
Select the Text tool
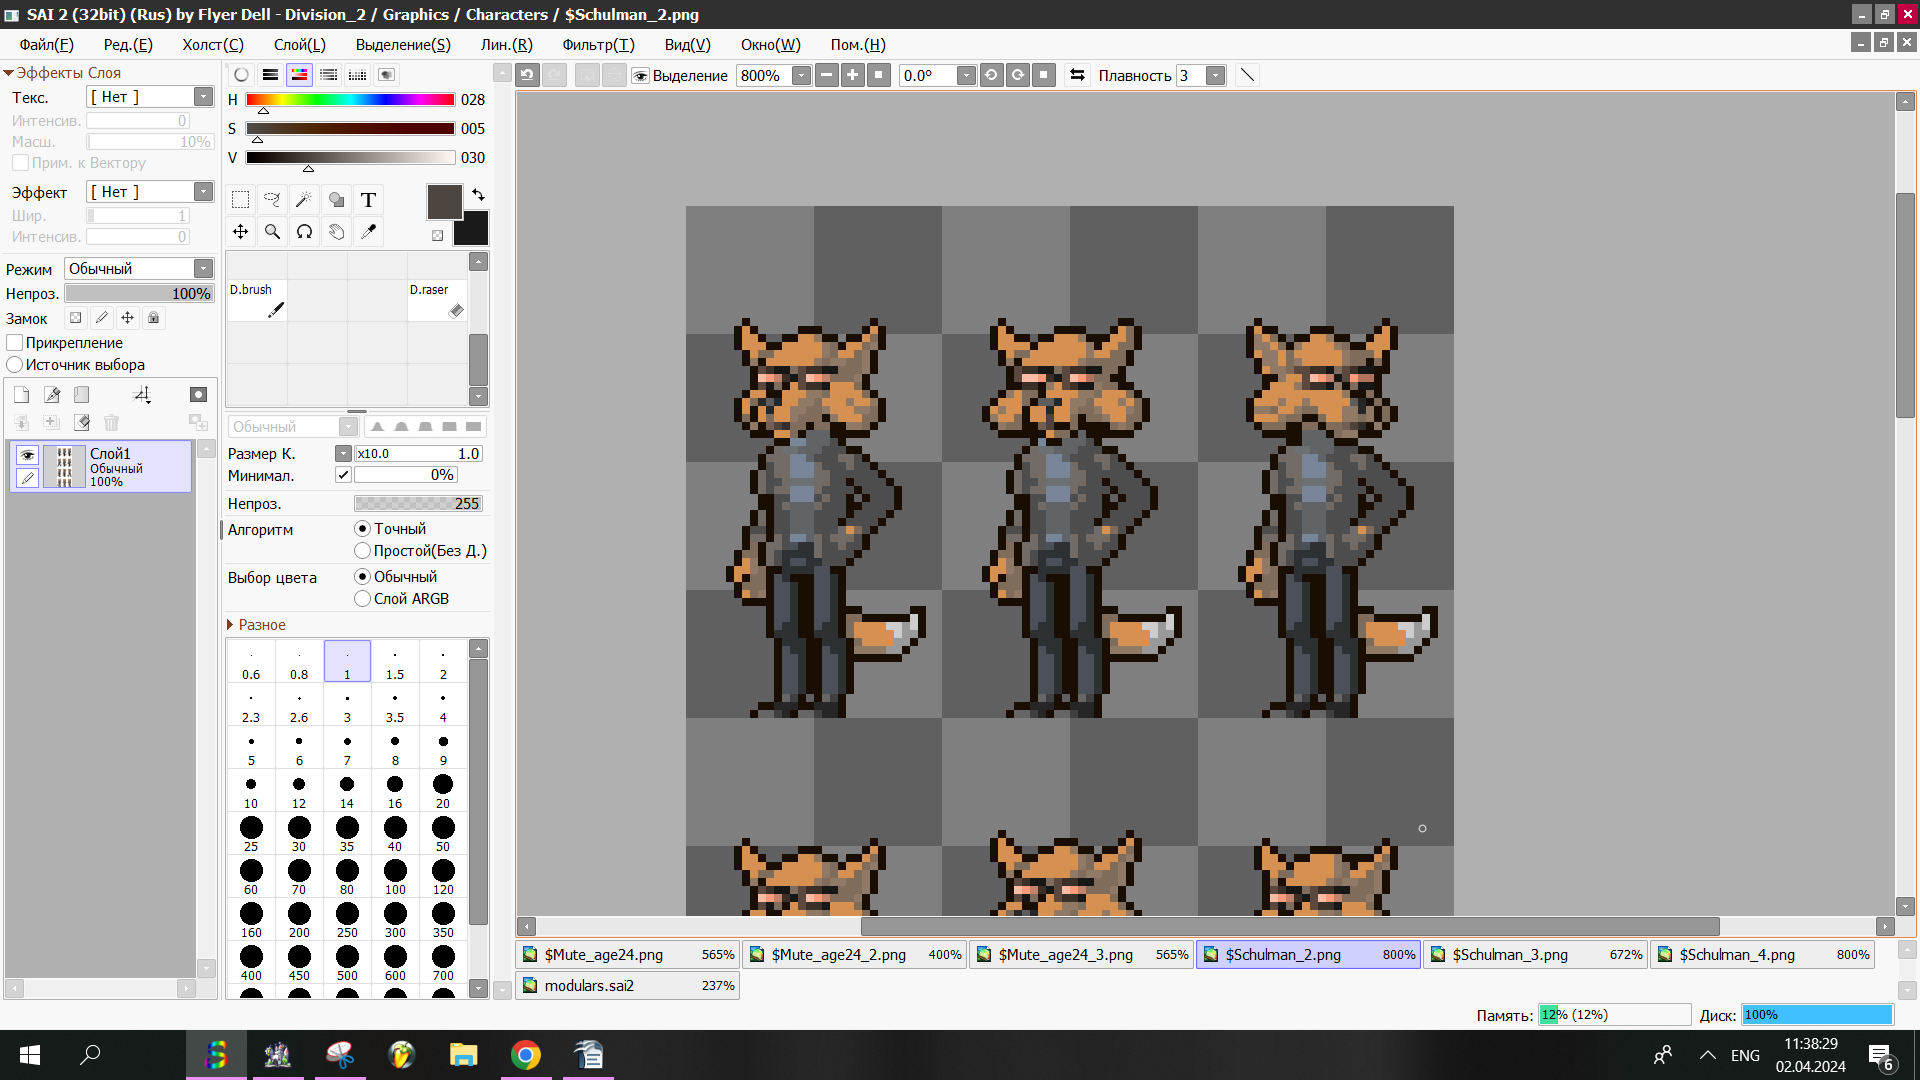[368, 200]
